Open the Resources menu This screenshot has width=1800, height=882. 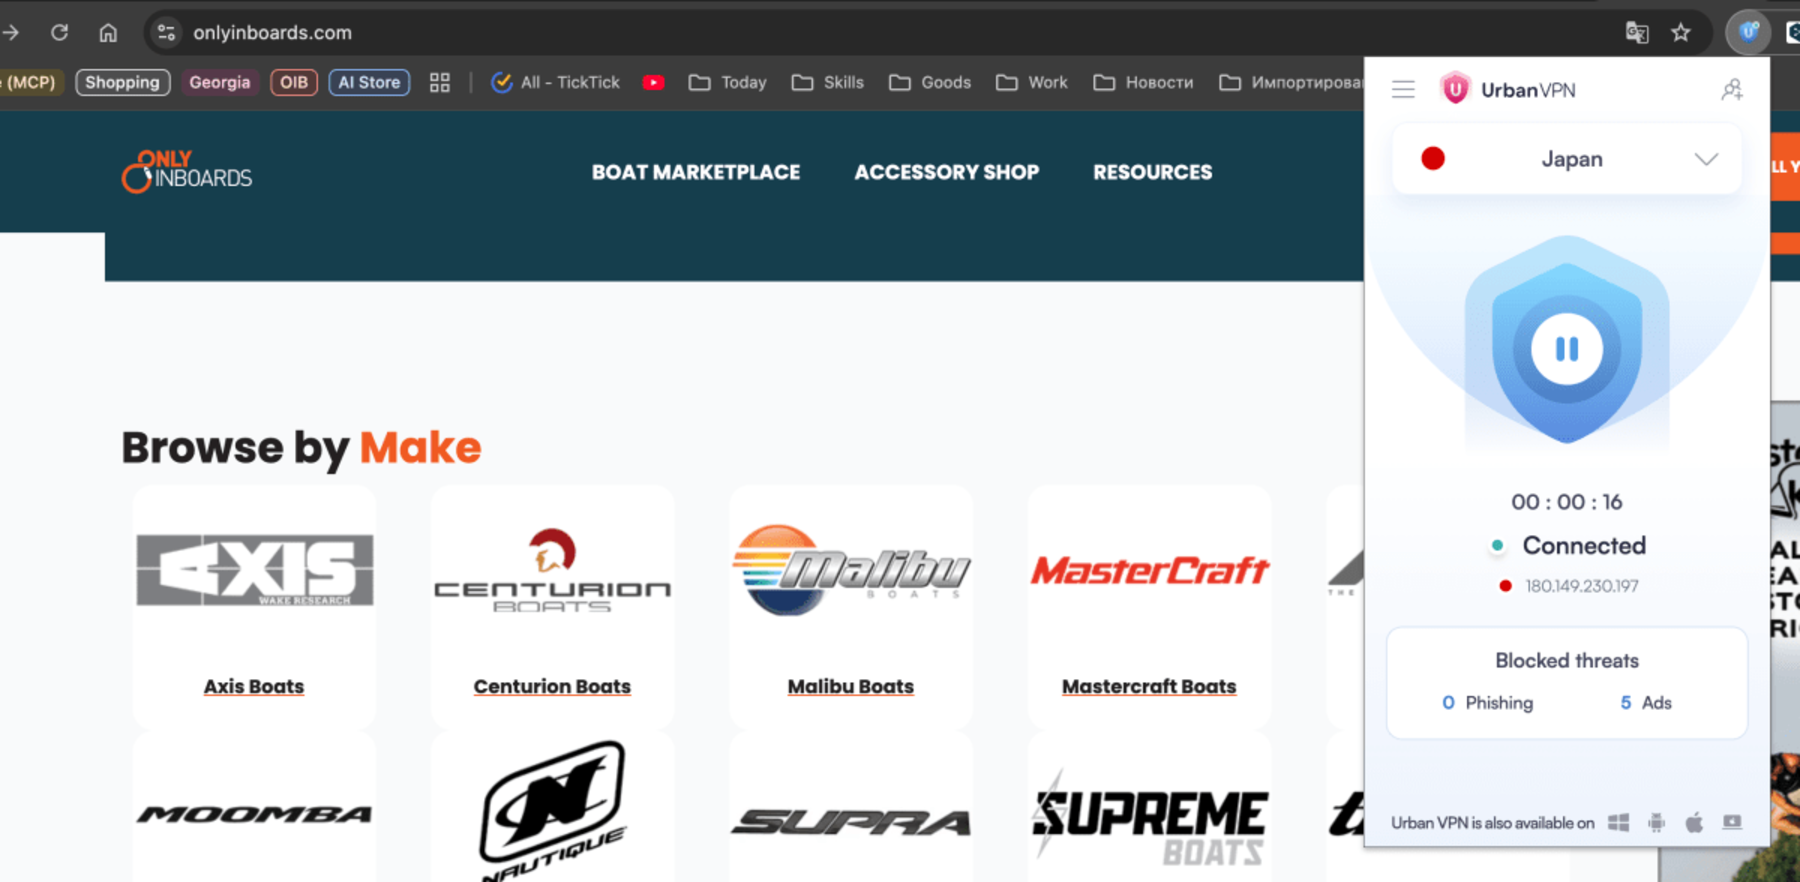pos(1153,172)
